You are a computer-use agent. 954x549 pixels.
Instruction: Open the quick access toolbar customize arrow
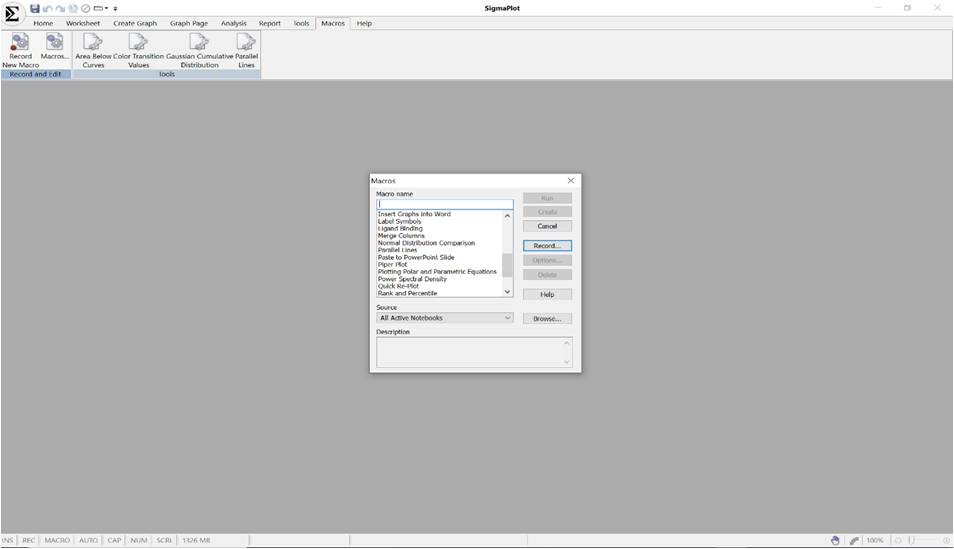(x=115, y=9)
